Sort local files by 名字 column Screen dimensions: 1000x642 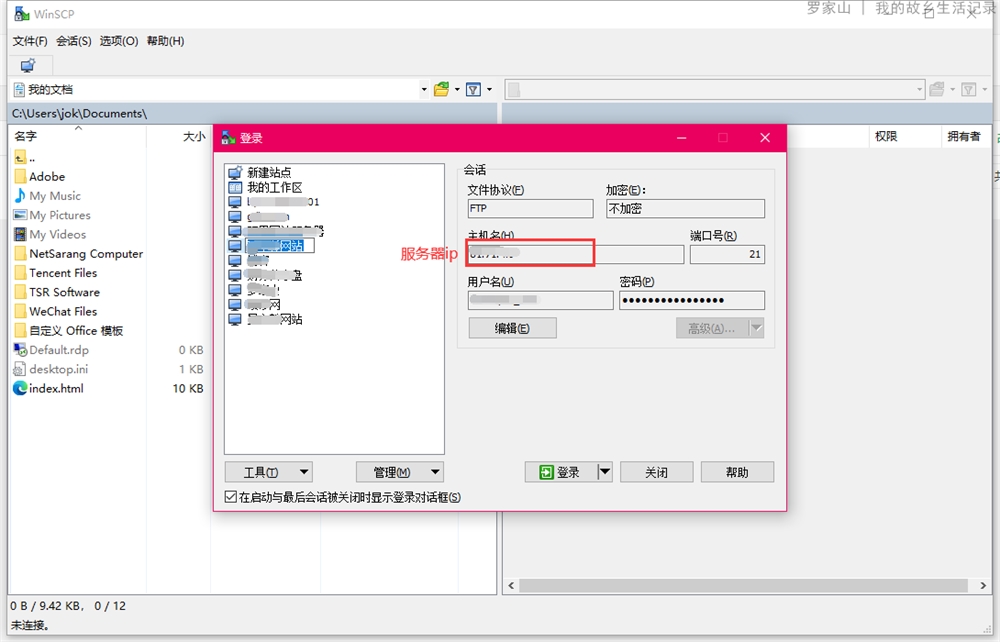pyautogui.click(x=26, y=136)
